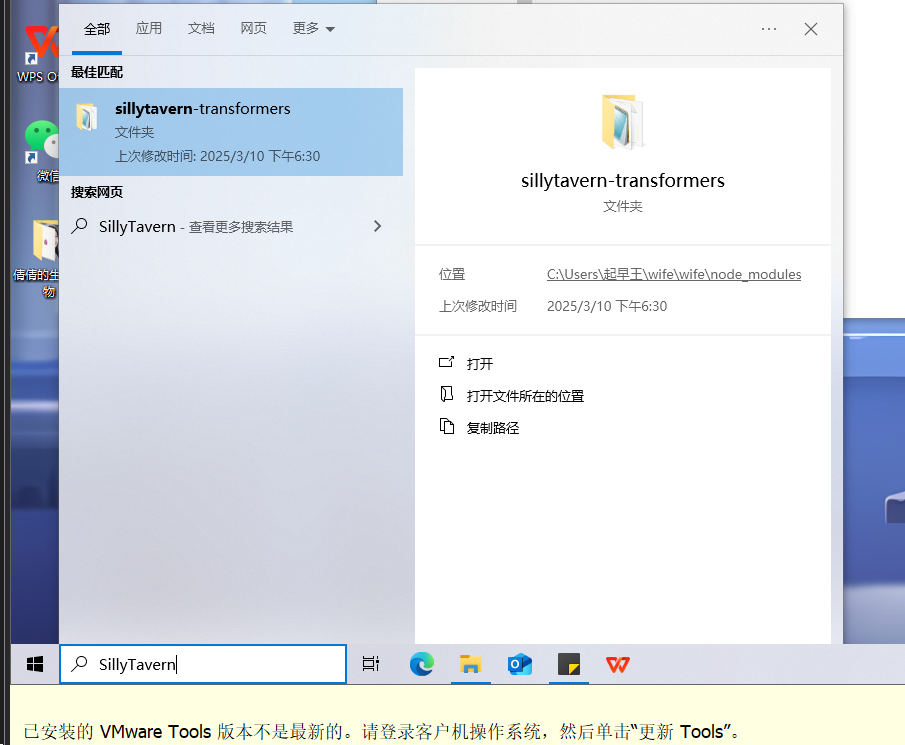The height and width of the screenshot is (745, 905).
Task: Focus the taskbar search box with SillyTavern
Action: click(x=203, y=664)
